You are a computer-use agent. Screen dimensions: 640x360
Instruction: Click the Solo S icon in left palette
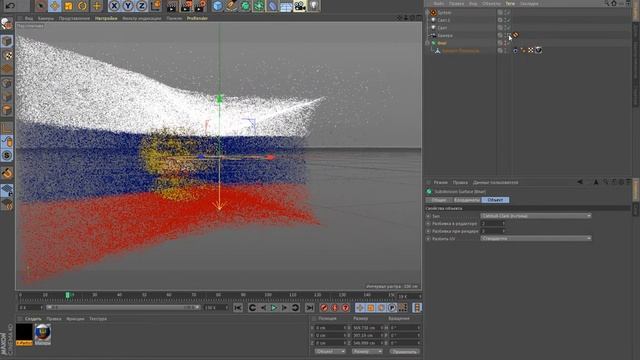tap(7, 156)
